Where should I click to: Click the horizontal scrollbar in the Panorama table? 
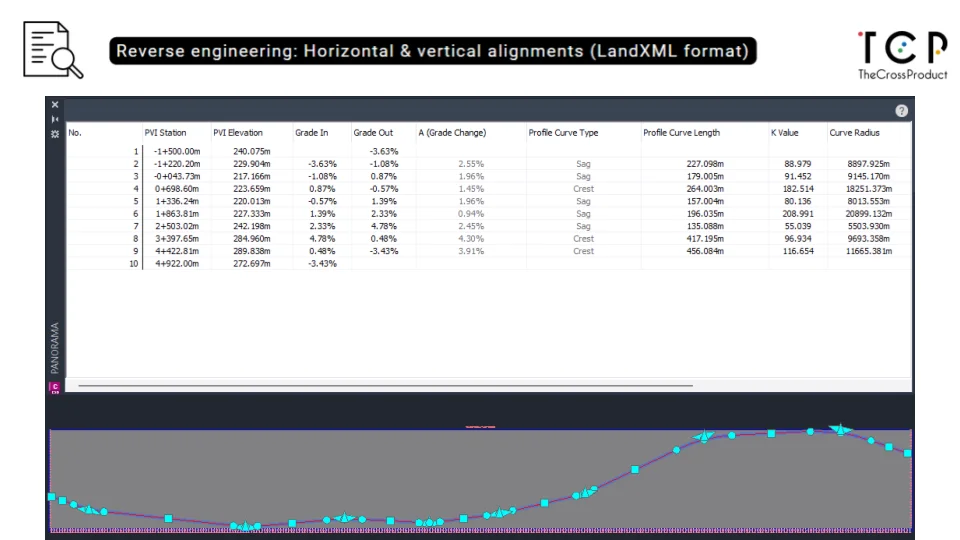click(x=385, y=385)
